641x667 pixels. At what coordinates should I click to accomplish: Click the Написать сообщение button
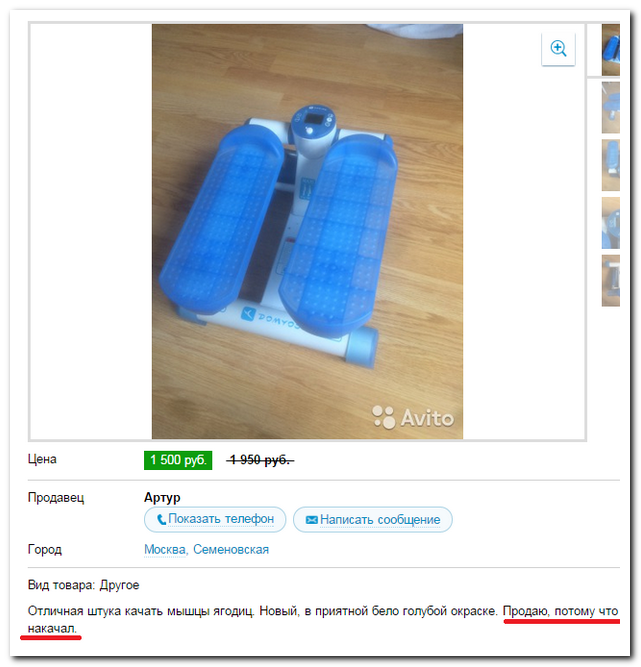pyautogui.click(x=373, y=519)
